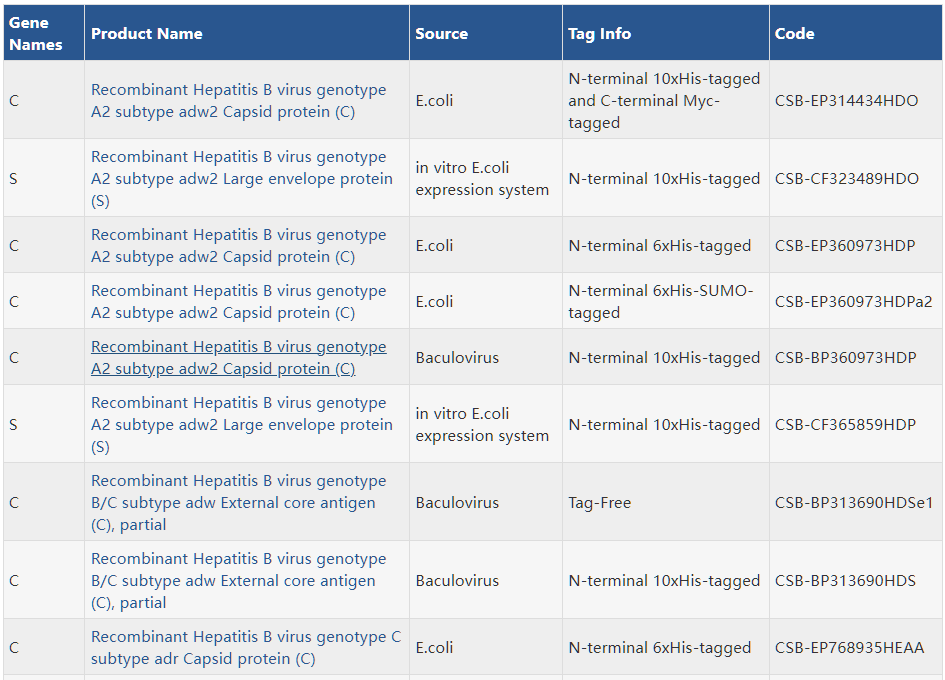
Task: Open genotype C subtype adr Capsid protein link
Action: click(245, 647)
